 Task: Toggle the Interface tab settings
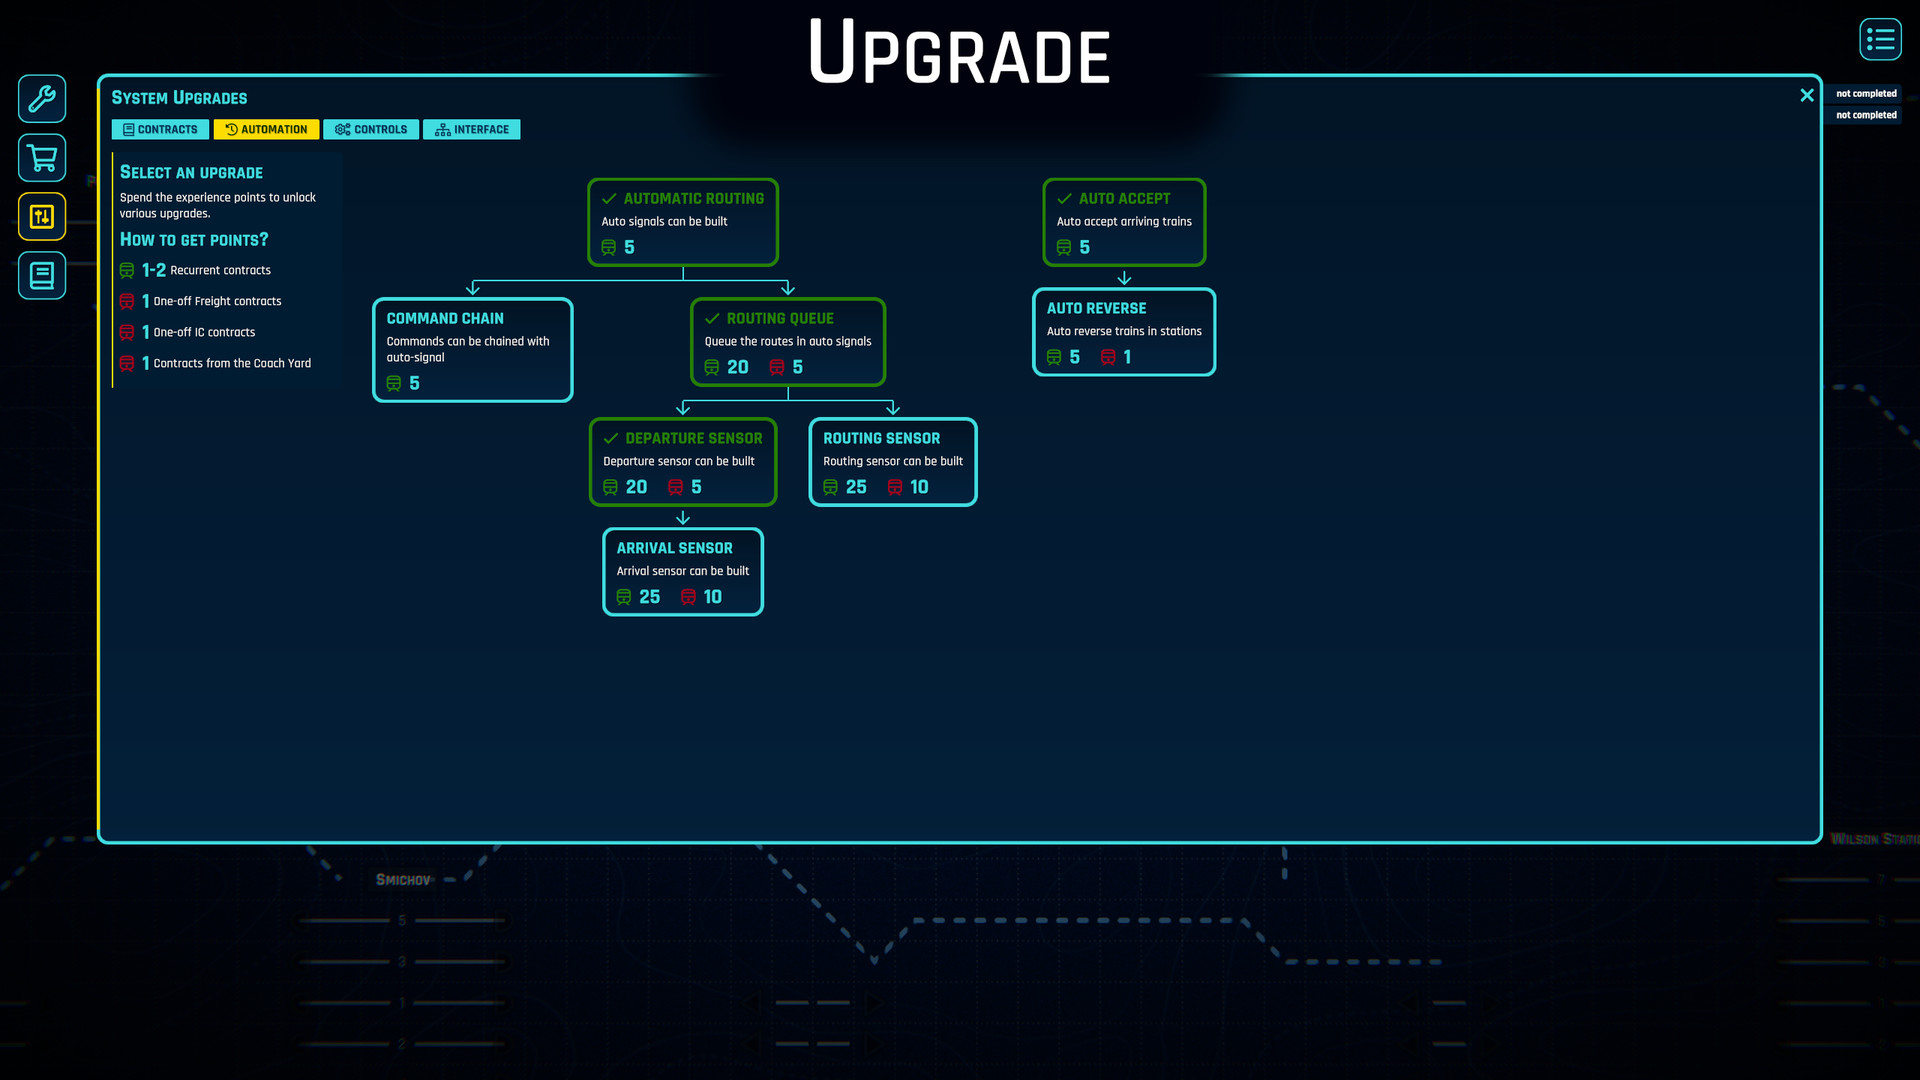pyautogui.click(x=471, y=128)
